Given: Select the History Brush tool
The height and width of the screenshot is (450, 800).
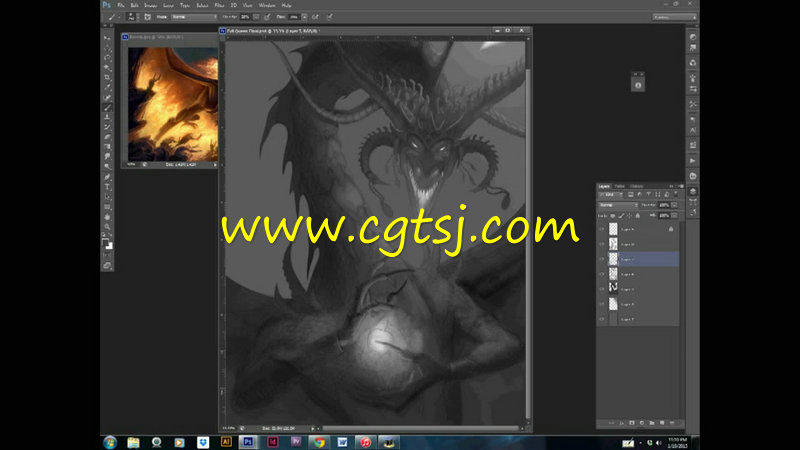Looking at the screenshot, I should (107, 127).
